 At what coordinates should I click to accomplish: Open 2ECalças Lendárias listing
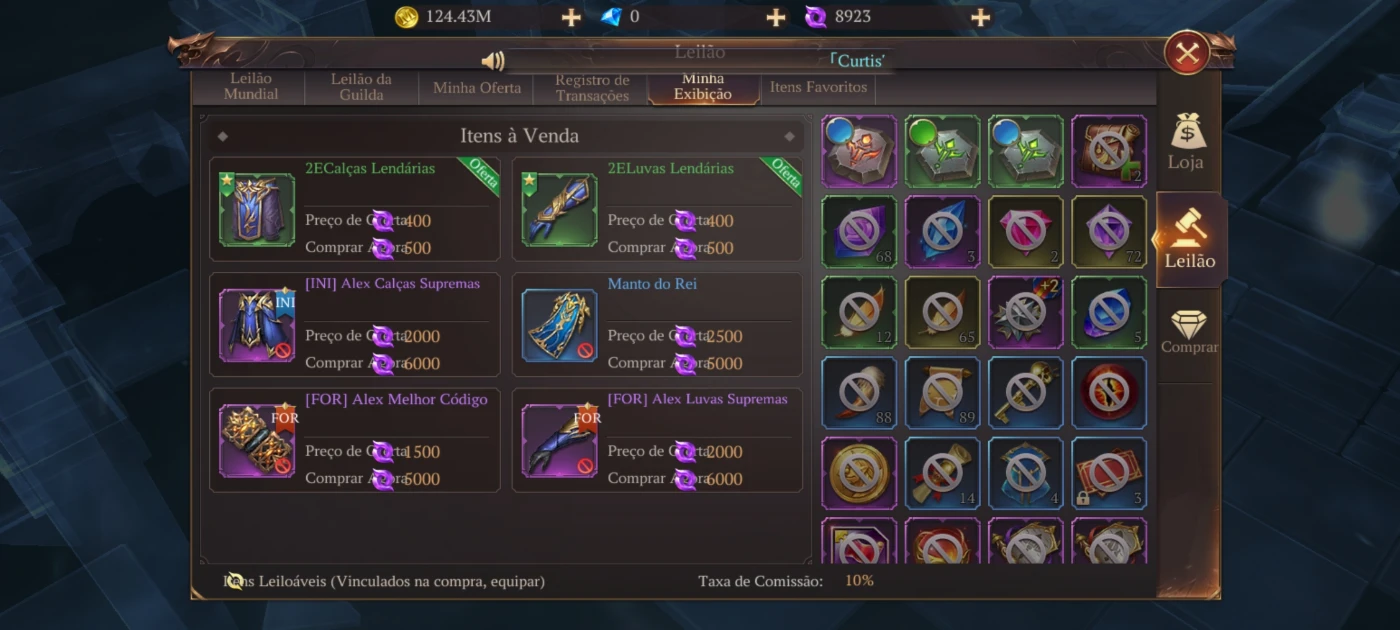pos(355,209)
